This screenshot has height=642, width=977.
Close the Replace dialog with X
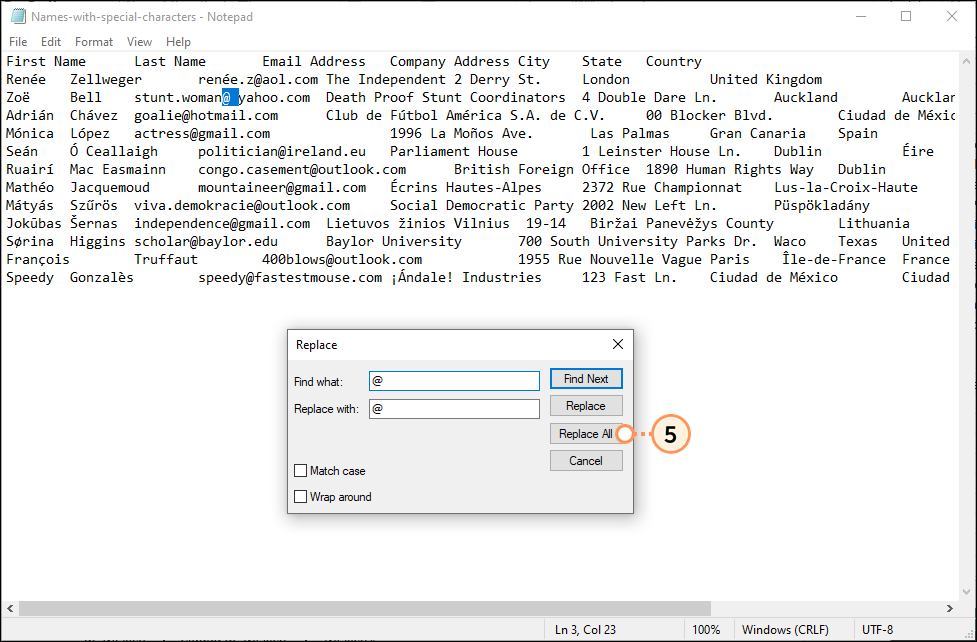617,344
